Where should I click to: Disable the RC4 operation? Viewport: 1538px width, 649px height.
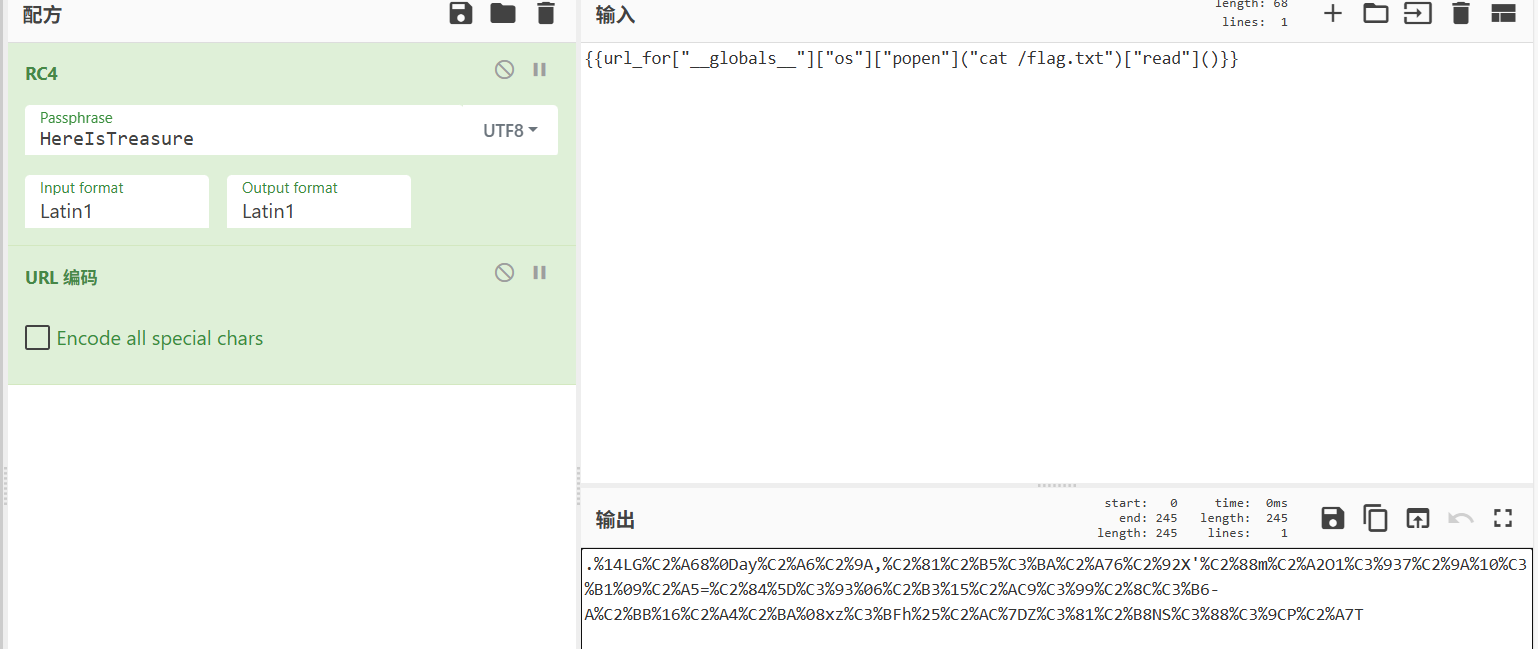pos(505,69)
